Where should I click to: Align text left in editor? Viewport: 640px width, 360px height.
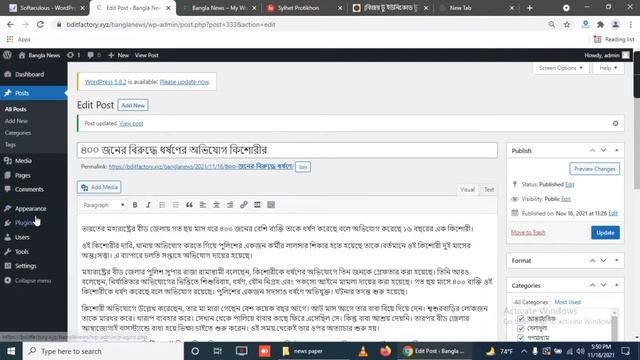pyautogui.click(x=203, y=205)
